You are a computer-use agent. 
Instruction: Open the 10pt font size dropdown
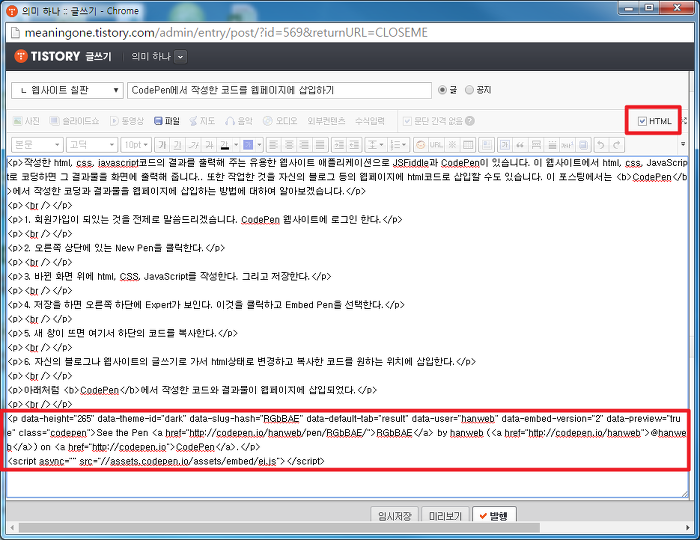click(137, 145)
